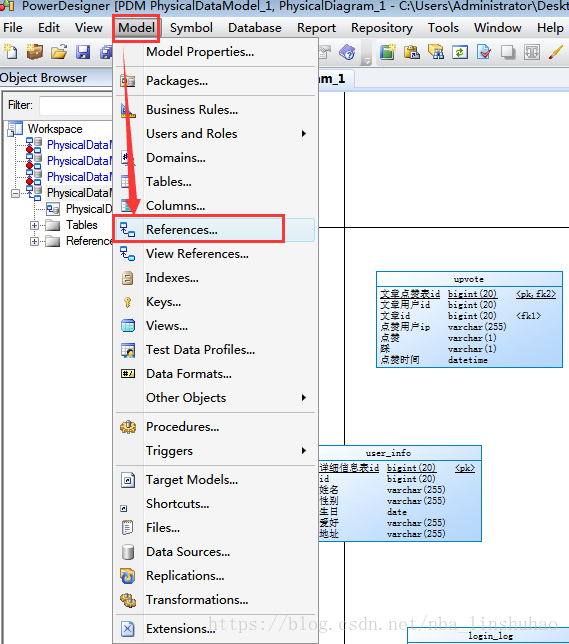Image resolution: width=569 pixels, height=644 pixels.
Task: Click the Packages menu icon
Action: click(128, 81)
